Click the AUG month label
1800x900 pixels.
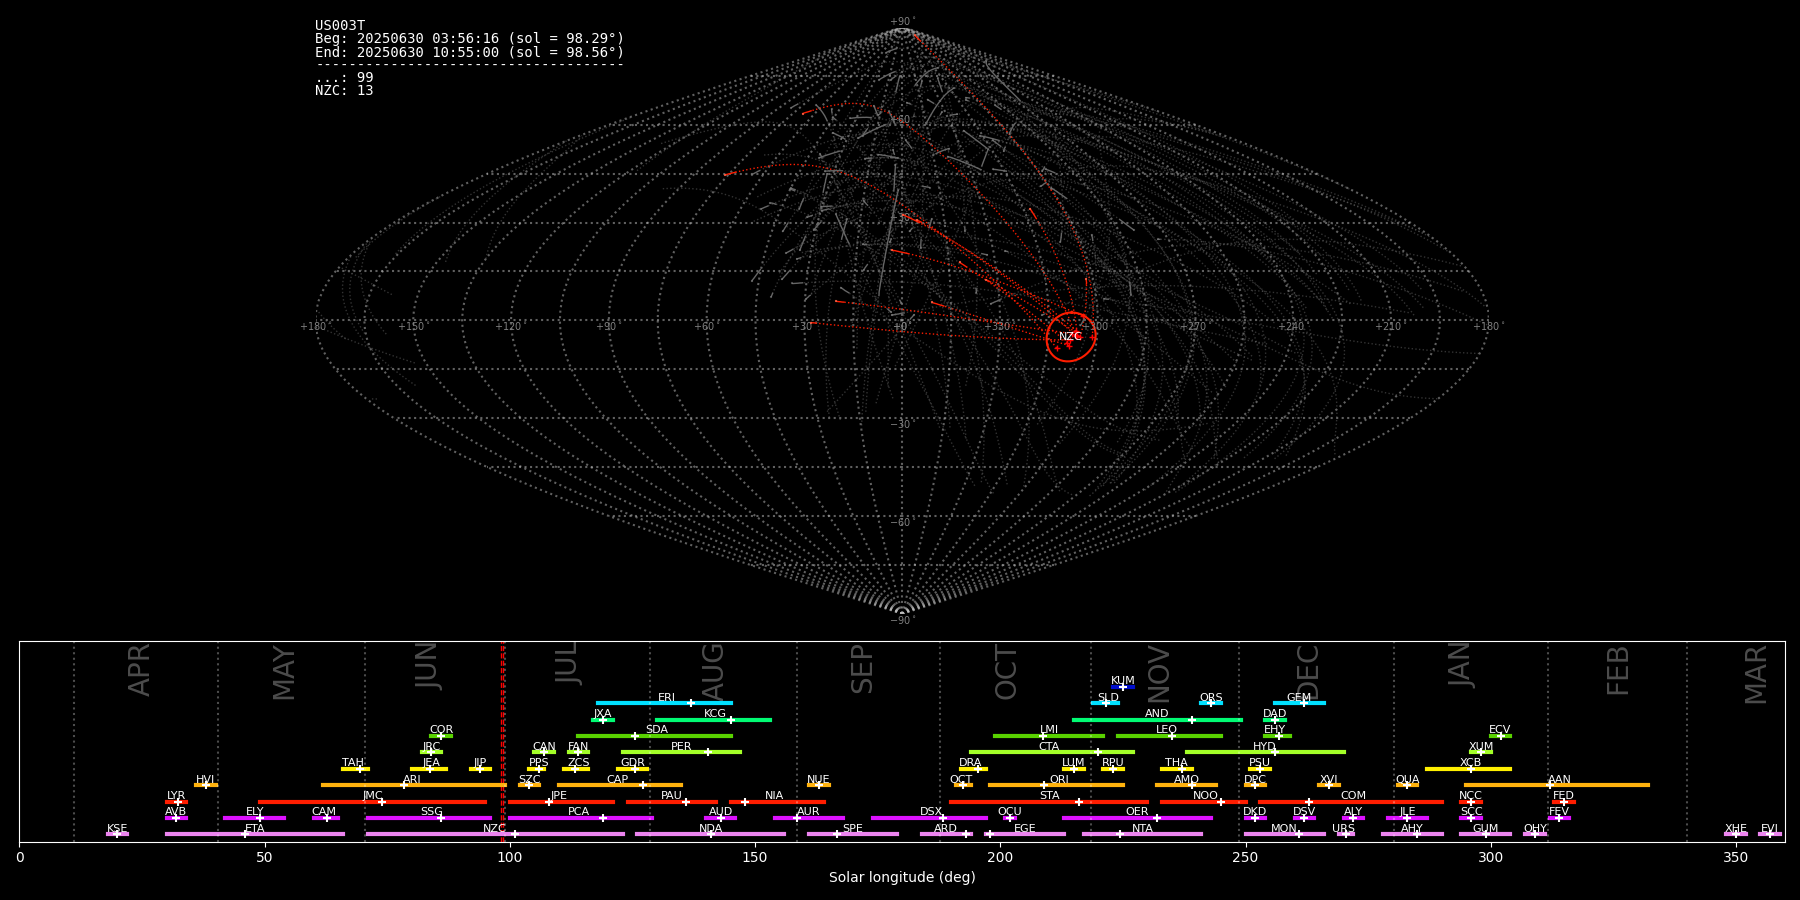point(712,673)
